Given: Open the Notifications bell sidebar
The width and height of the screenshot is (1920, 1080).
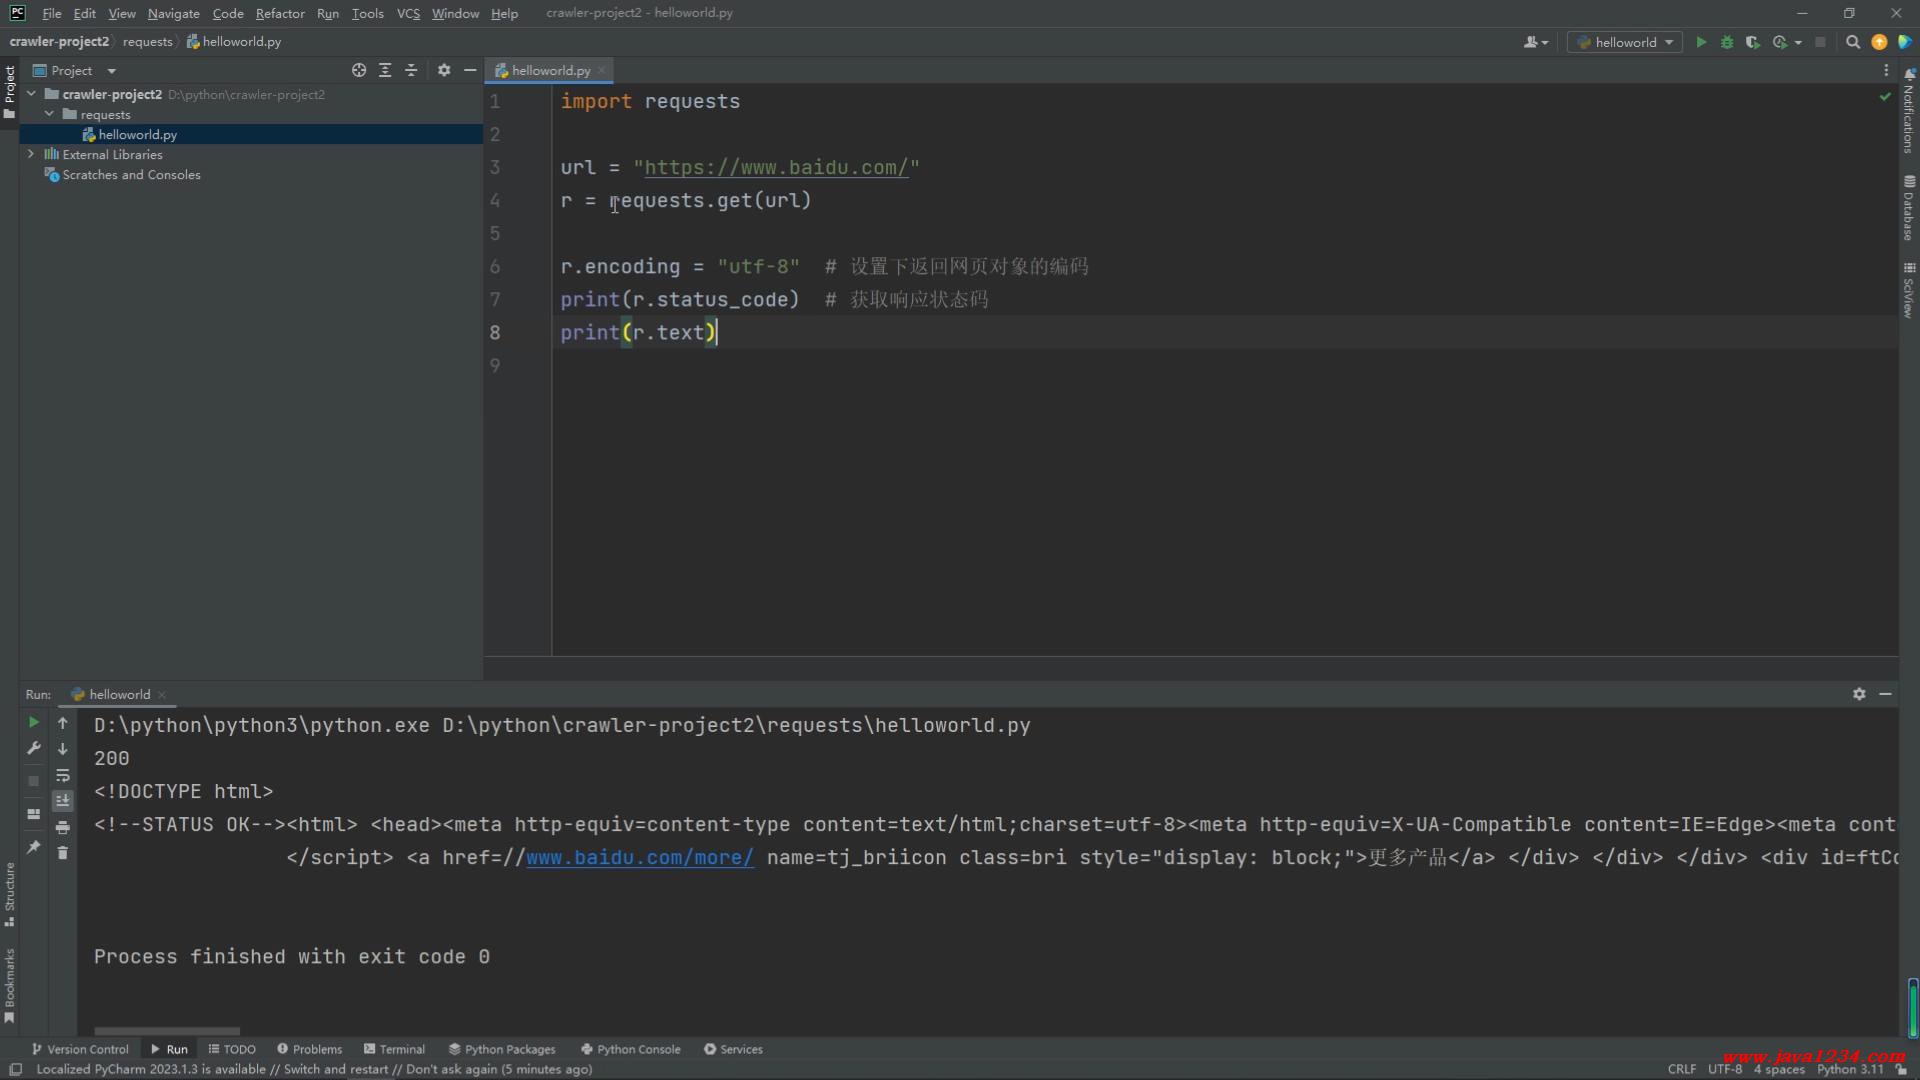Looking at the screenshot, I should click(1909, 110).
